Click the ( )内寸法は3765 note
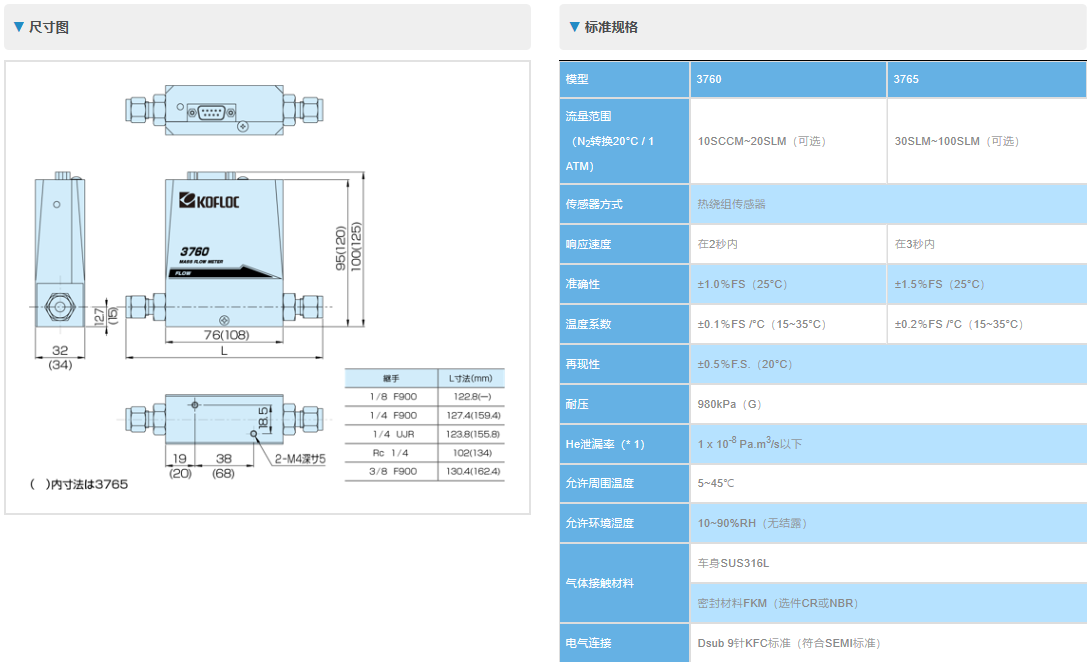 coord(78,484)
